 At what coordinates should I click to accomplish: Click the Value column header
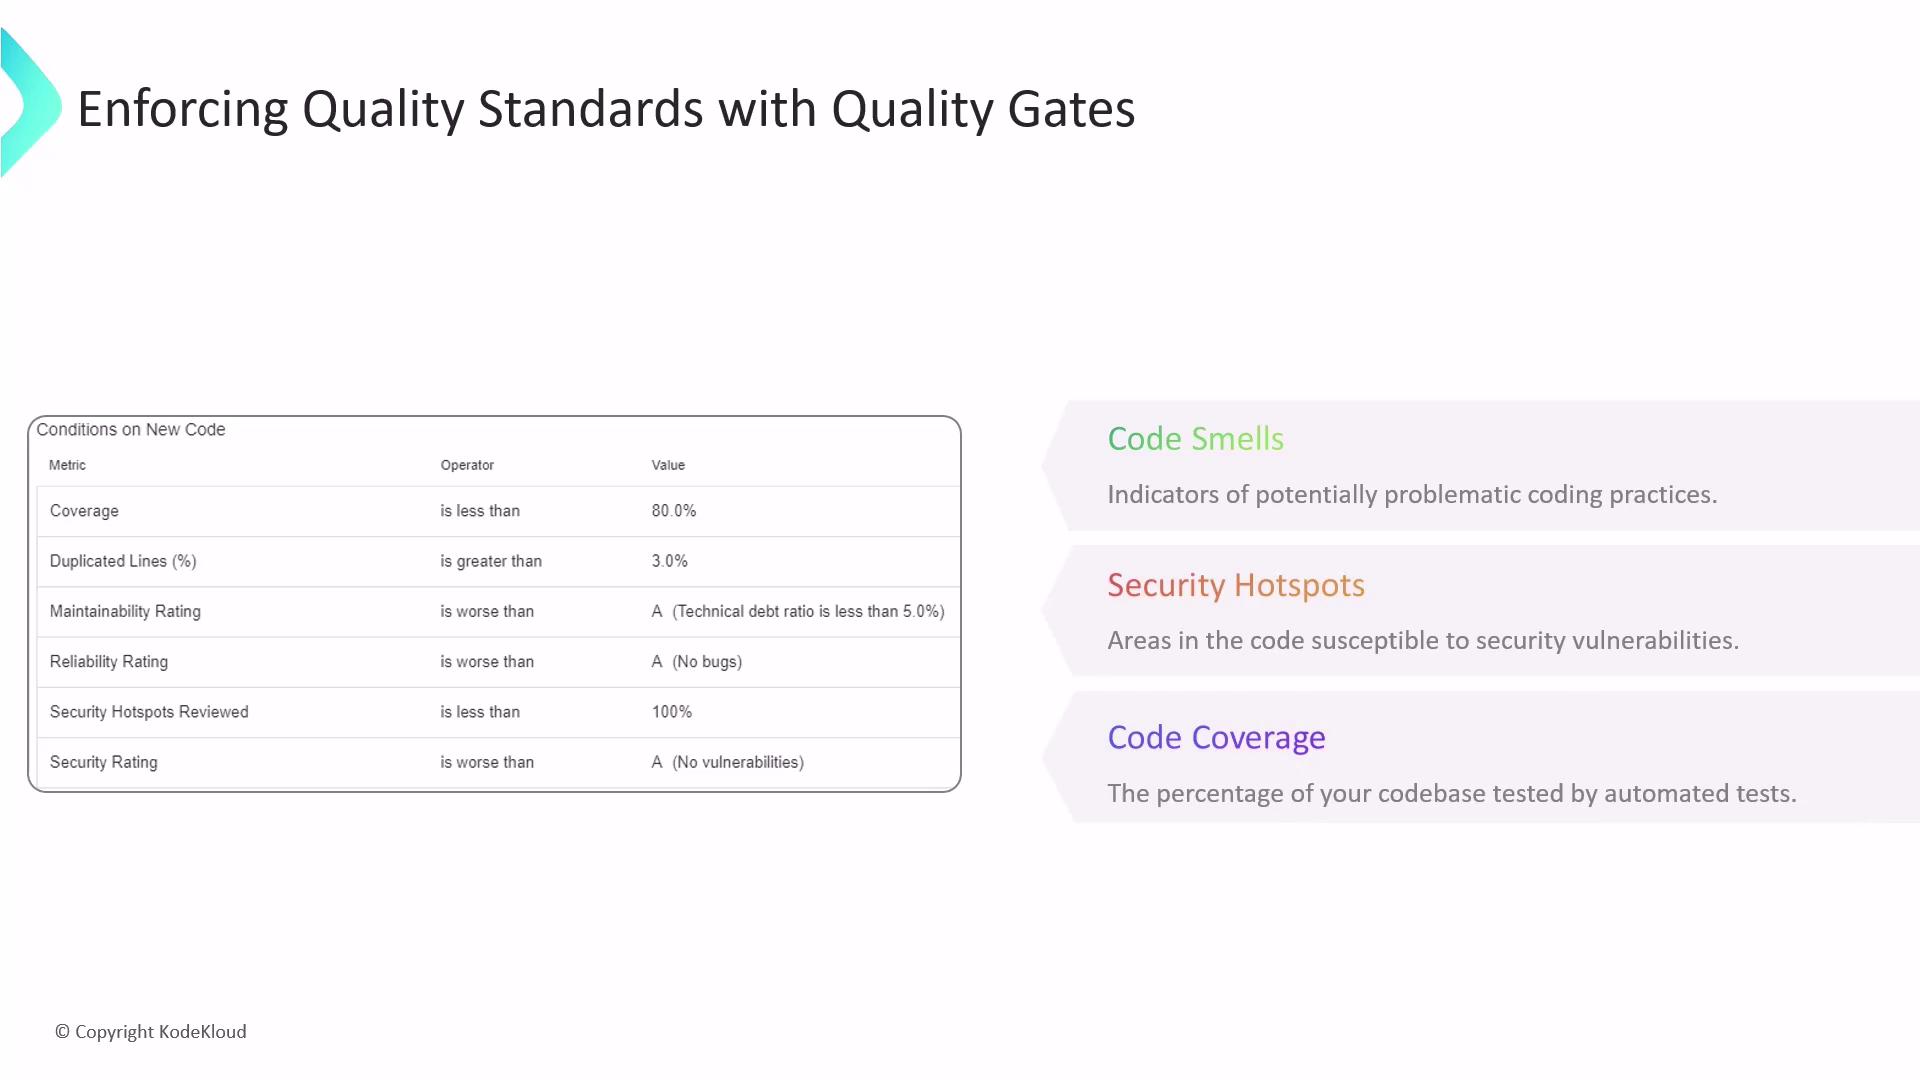pyautogui.click(x=668, y=465)
